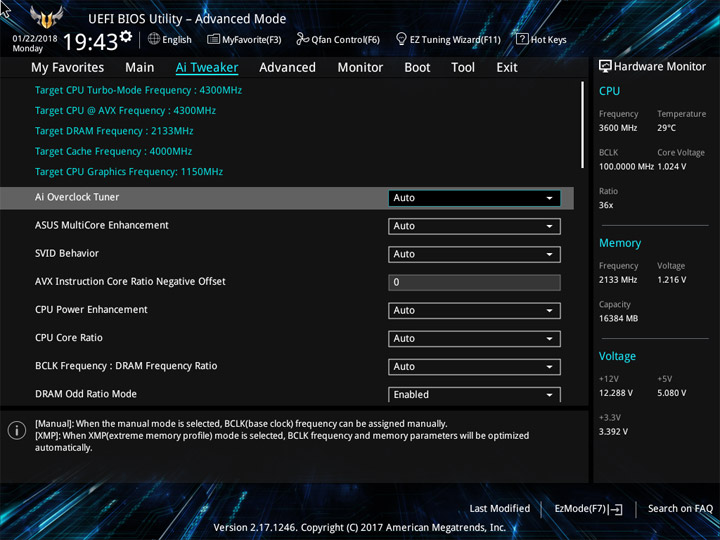Open ASUS MultiCore Enhancement dropdown
The image size is (720, 540).
[x=474, y=226]
